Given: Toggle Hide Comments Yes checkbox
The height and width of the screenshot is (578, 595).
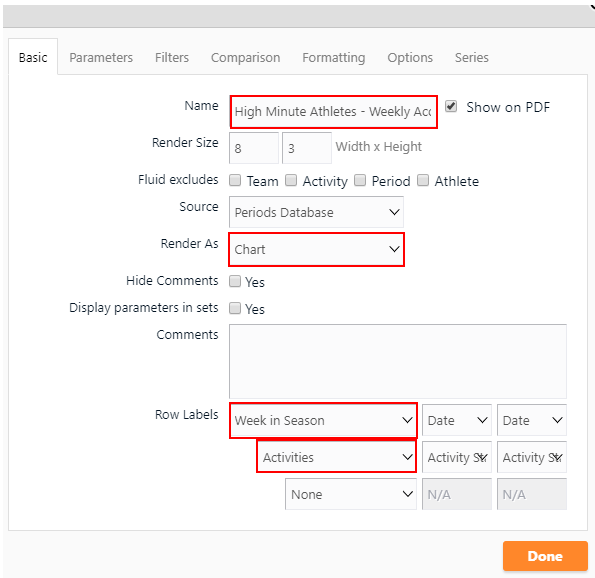Looking at the screenshot, I should [235, 281].
